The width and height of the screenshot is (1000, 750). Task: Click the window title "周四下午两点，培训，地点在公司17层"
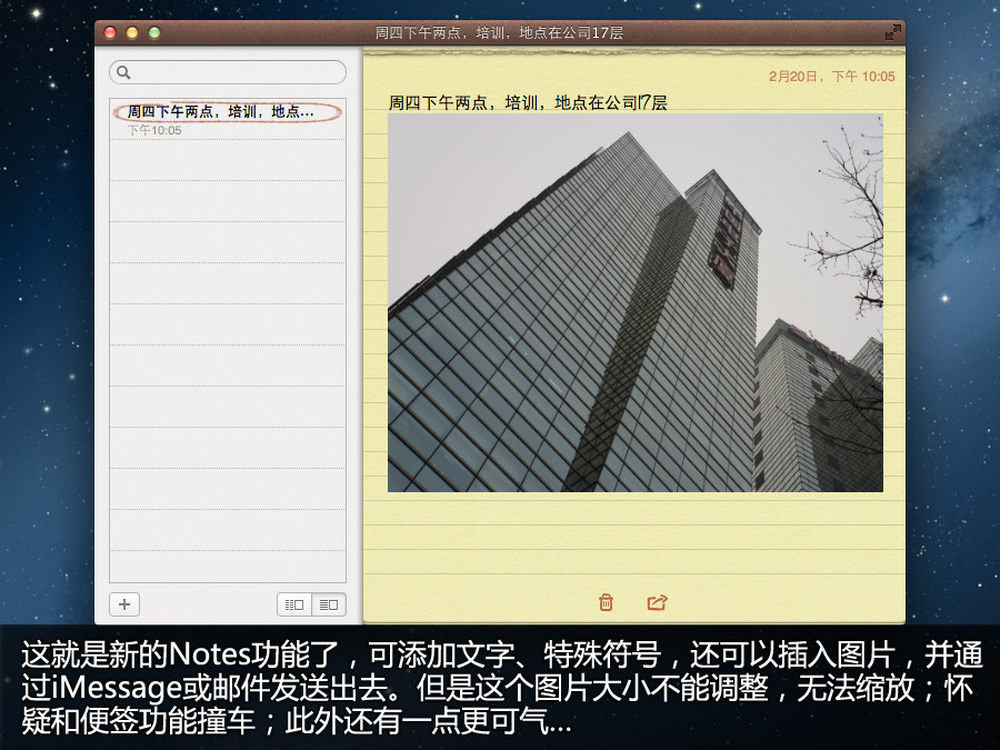tap(499, 33)
